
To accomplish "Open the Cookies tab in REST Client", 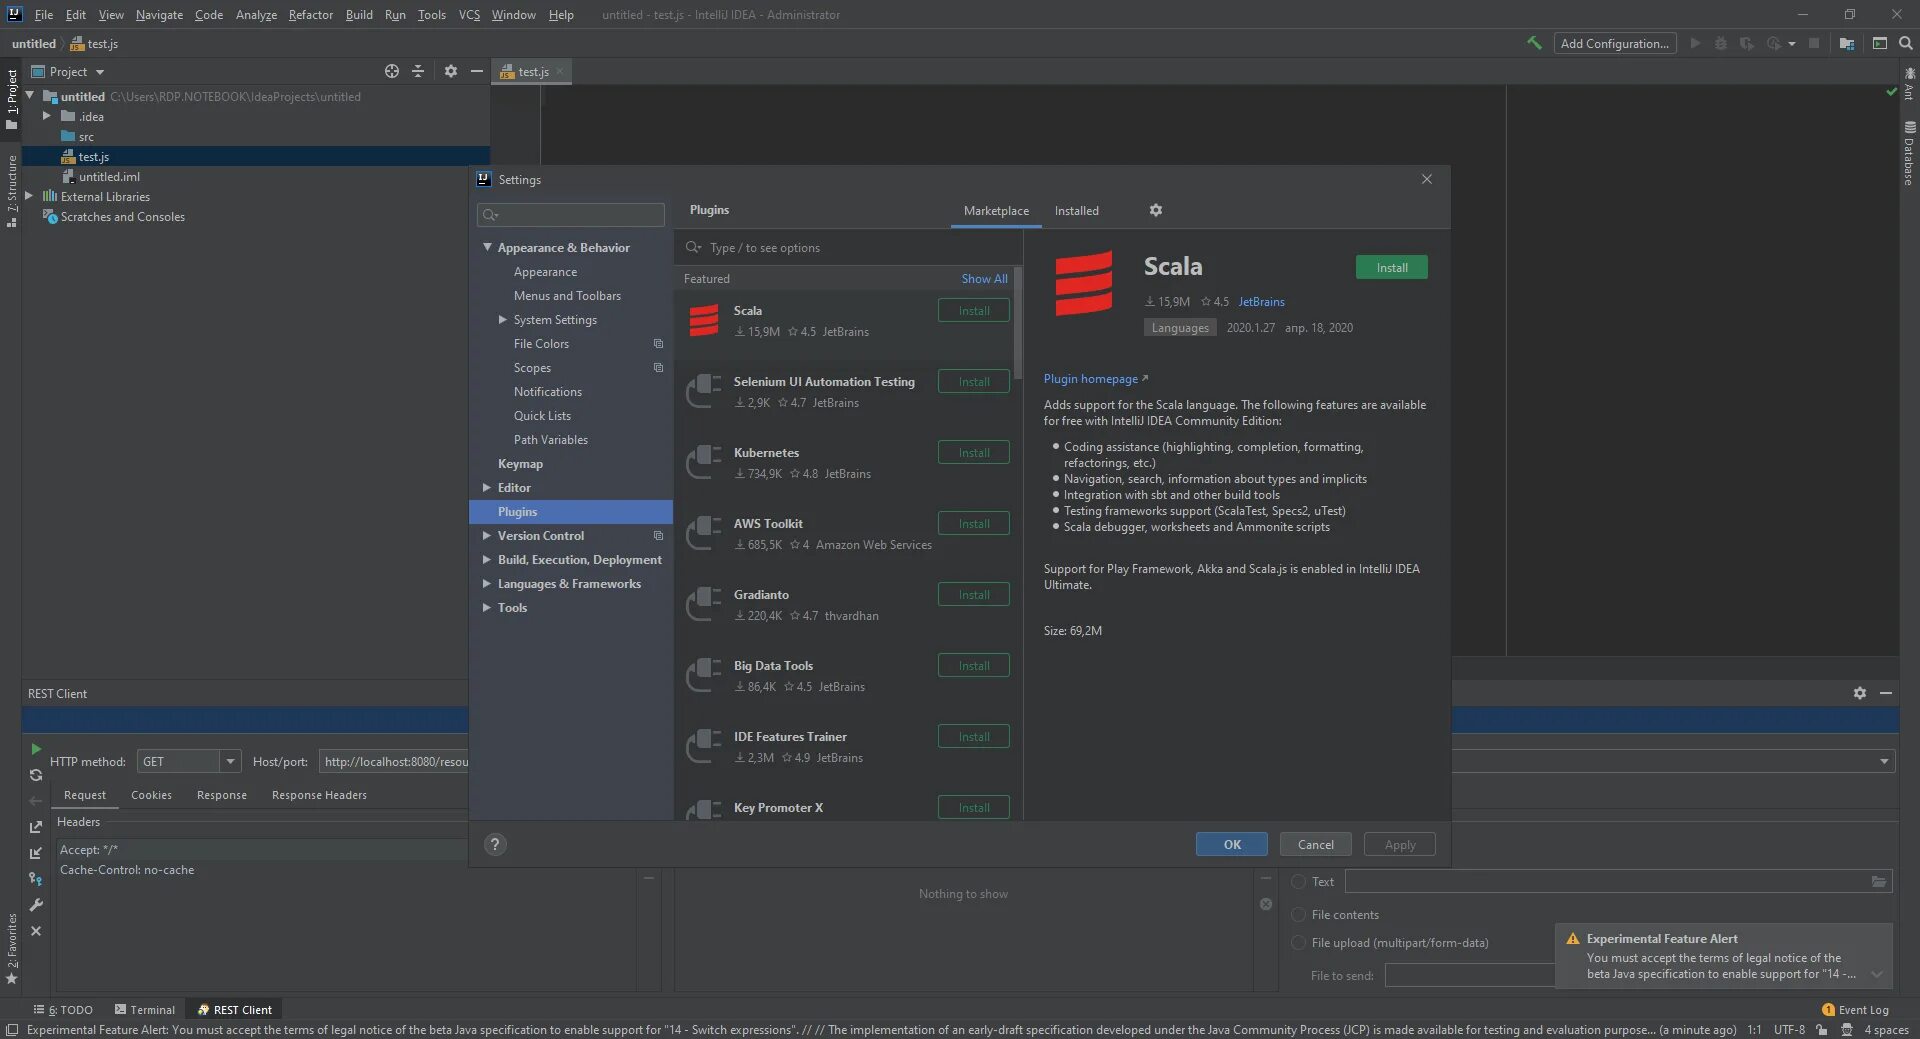I will pyautogui.click(x=151, y=795).
